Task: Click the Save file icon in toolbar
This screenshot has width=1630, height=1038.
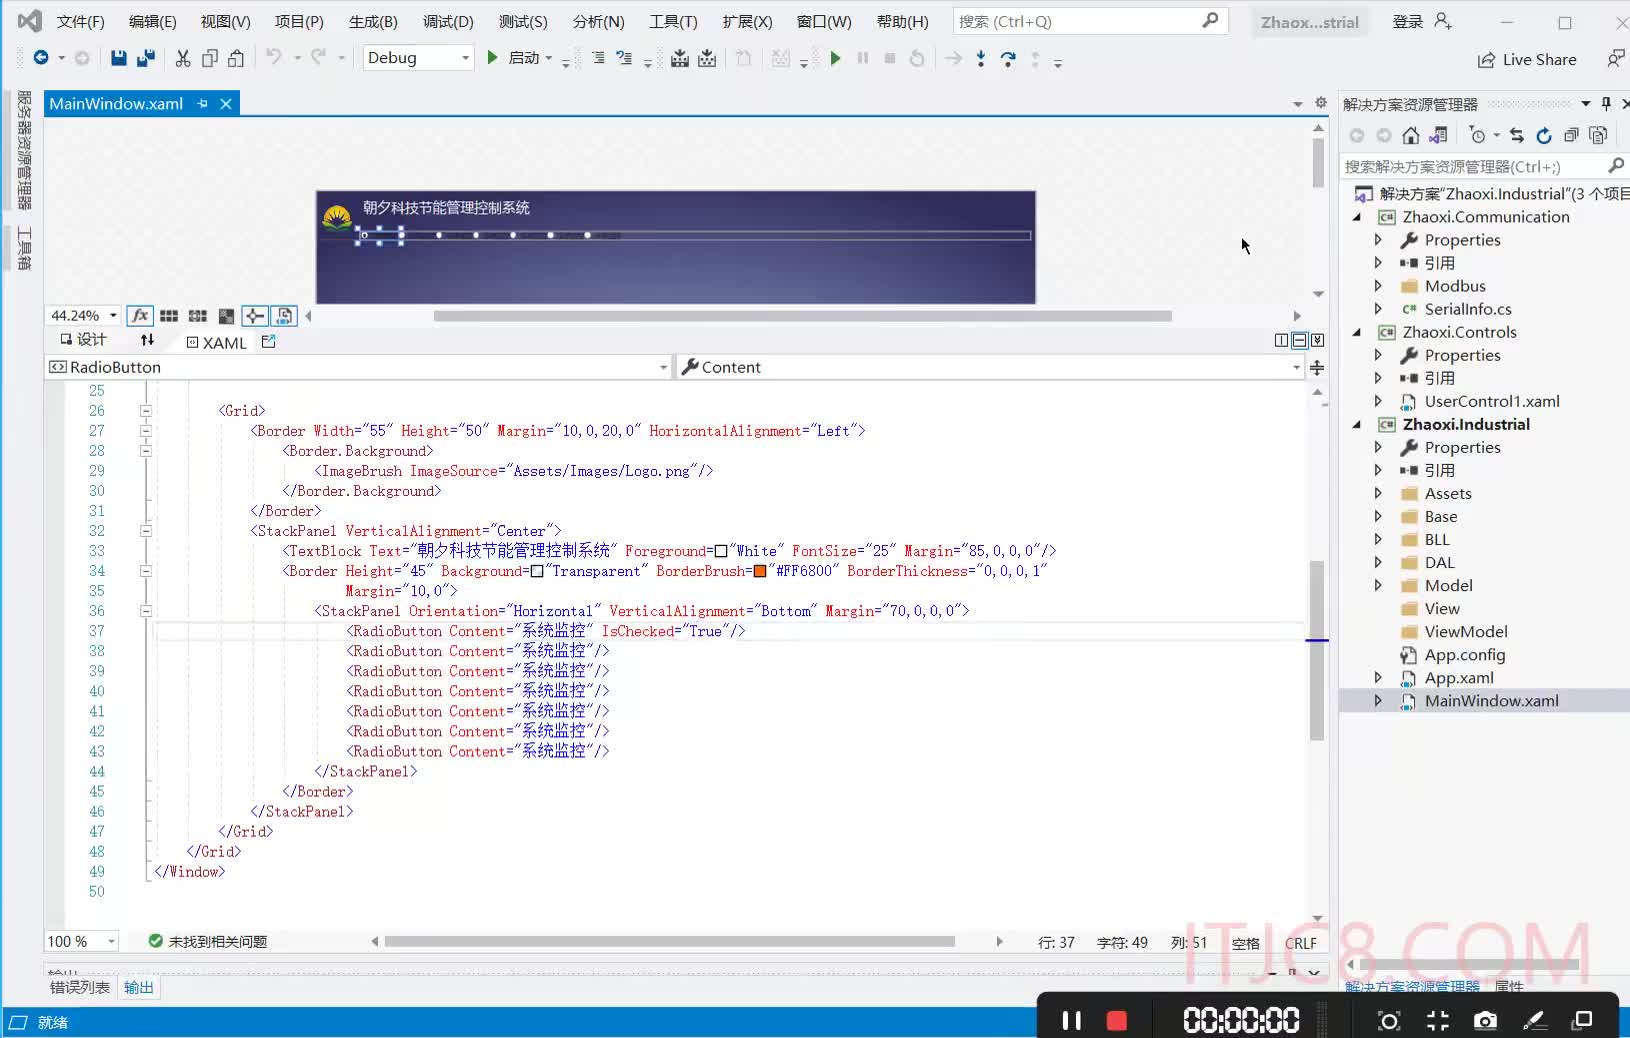Action: (x=118, y=58)
